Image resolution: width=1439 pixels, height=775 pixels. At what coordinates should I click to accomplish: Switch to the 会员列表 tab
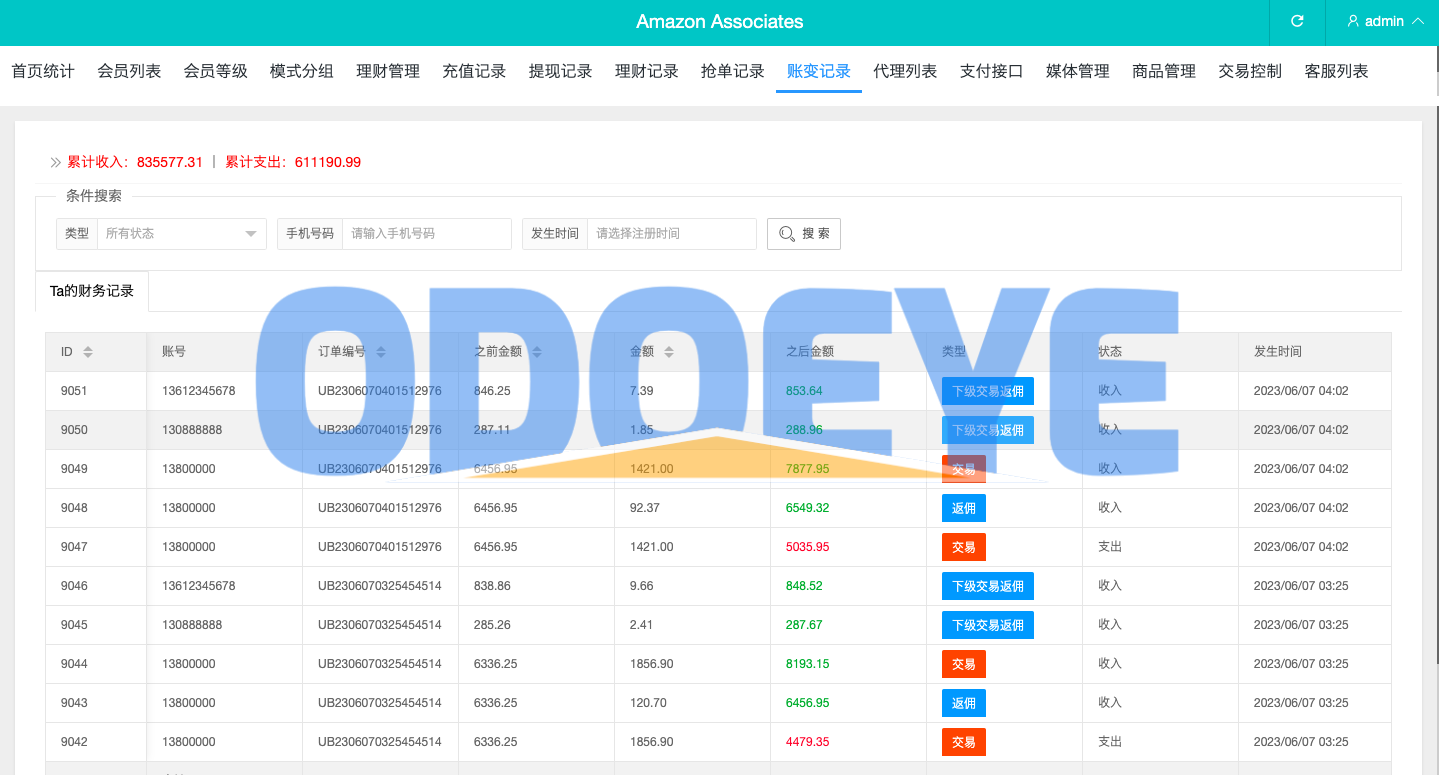[x=129, y=71]
